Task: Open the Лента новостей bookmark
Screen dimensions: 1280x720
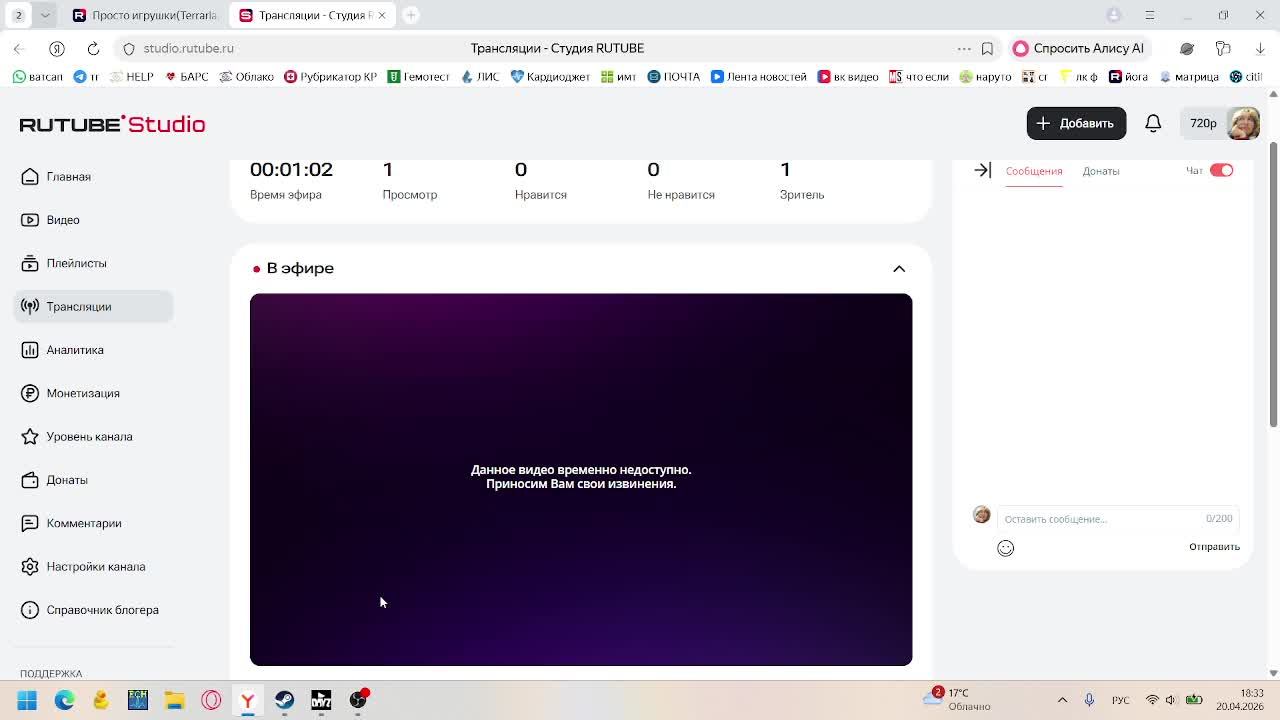Action: click(759, 77)
